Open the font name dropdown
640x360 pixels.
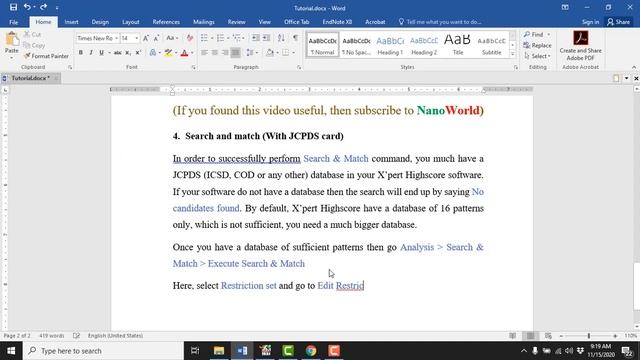(x=116, y=38)
